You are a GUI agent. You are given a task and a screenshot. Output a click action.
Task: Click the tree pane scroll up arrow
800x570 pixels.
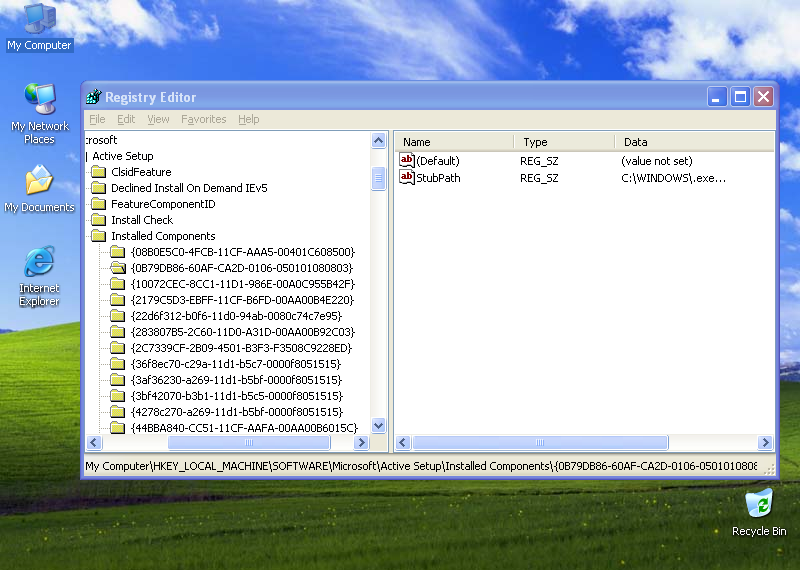point(379,140)
